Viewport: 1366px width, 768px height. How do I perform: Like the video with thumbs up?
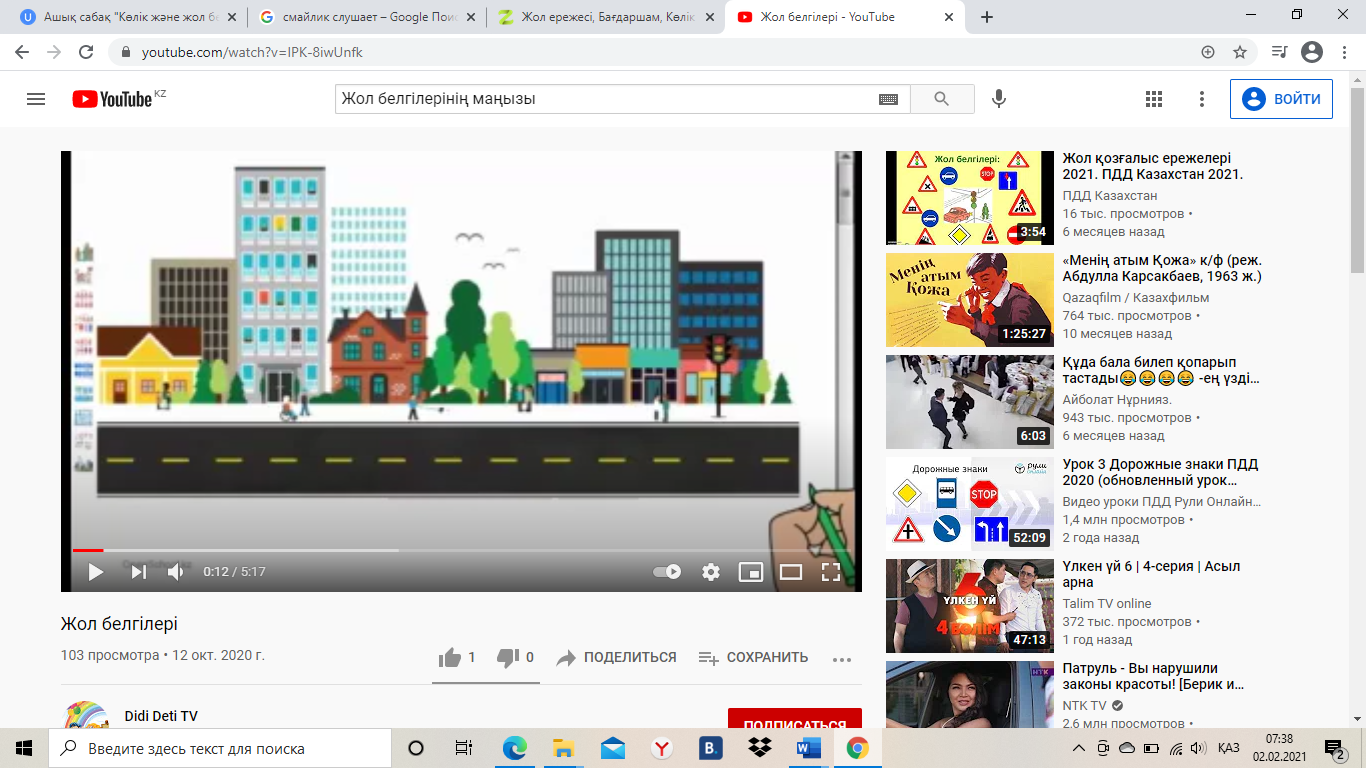(450, 658)
